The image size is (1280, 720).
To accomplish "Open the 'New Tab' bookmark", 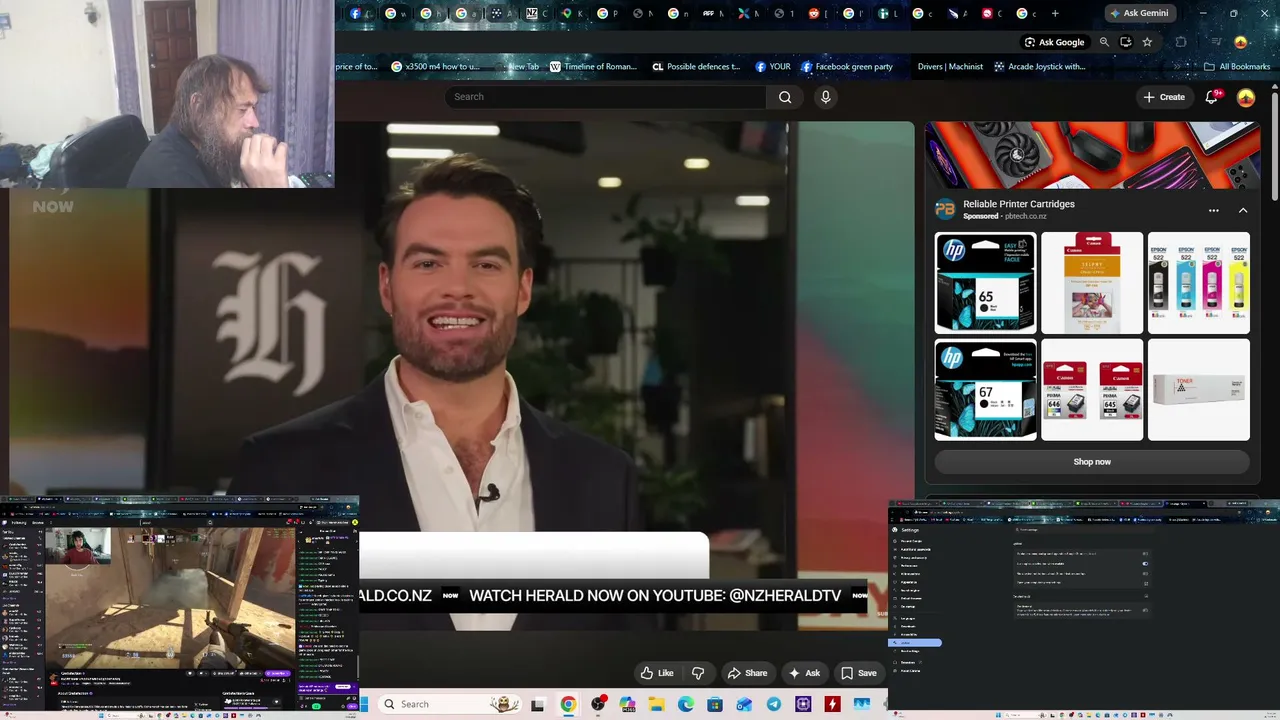I will [x=518, y=67].
